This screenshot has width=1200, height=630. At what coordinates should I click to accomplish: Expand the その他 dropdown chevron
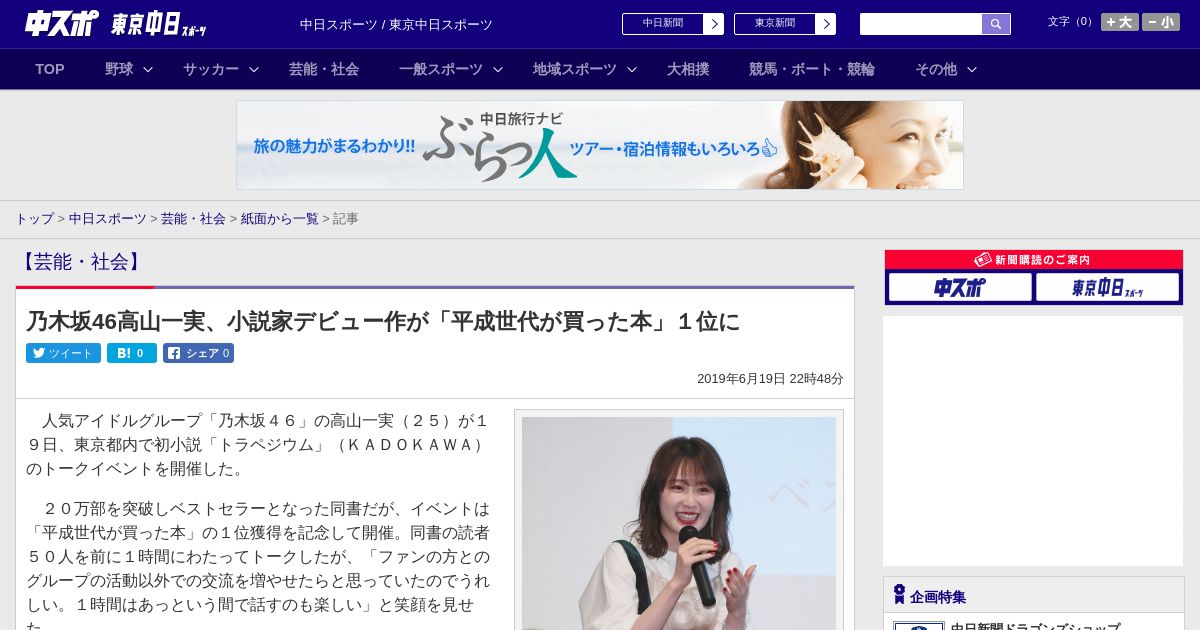pyautogui.click(x=972, y=69)
